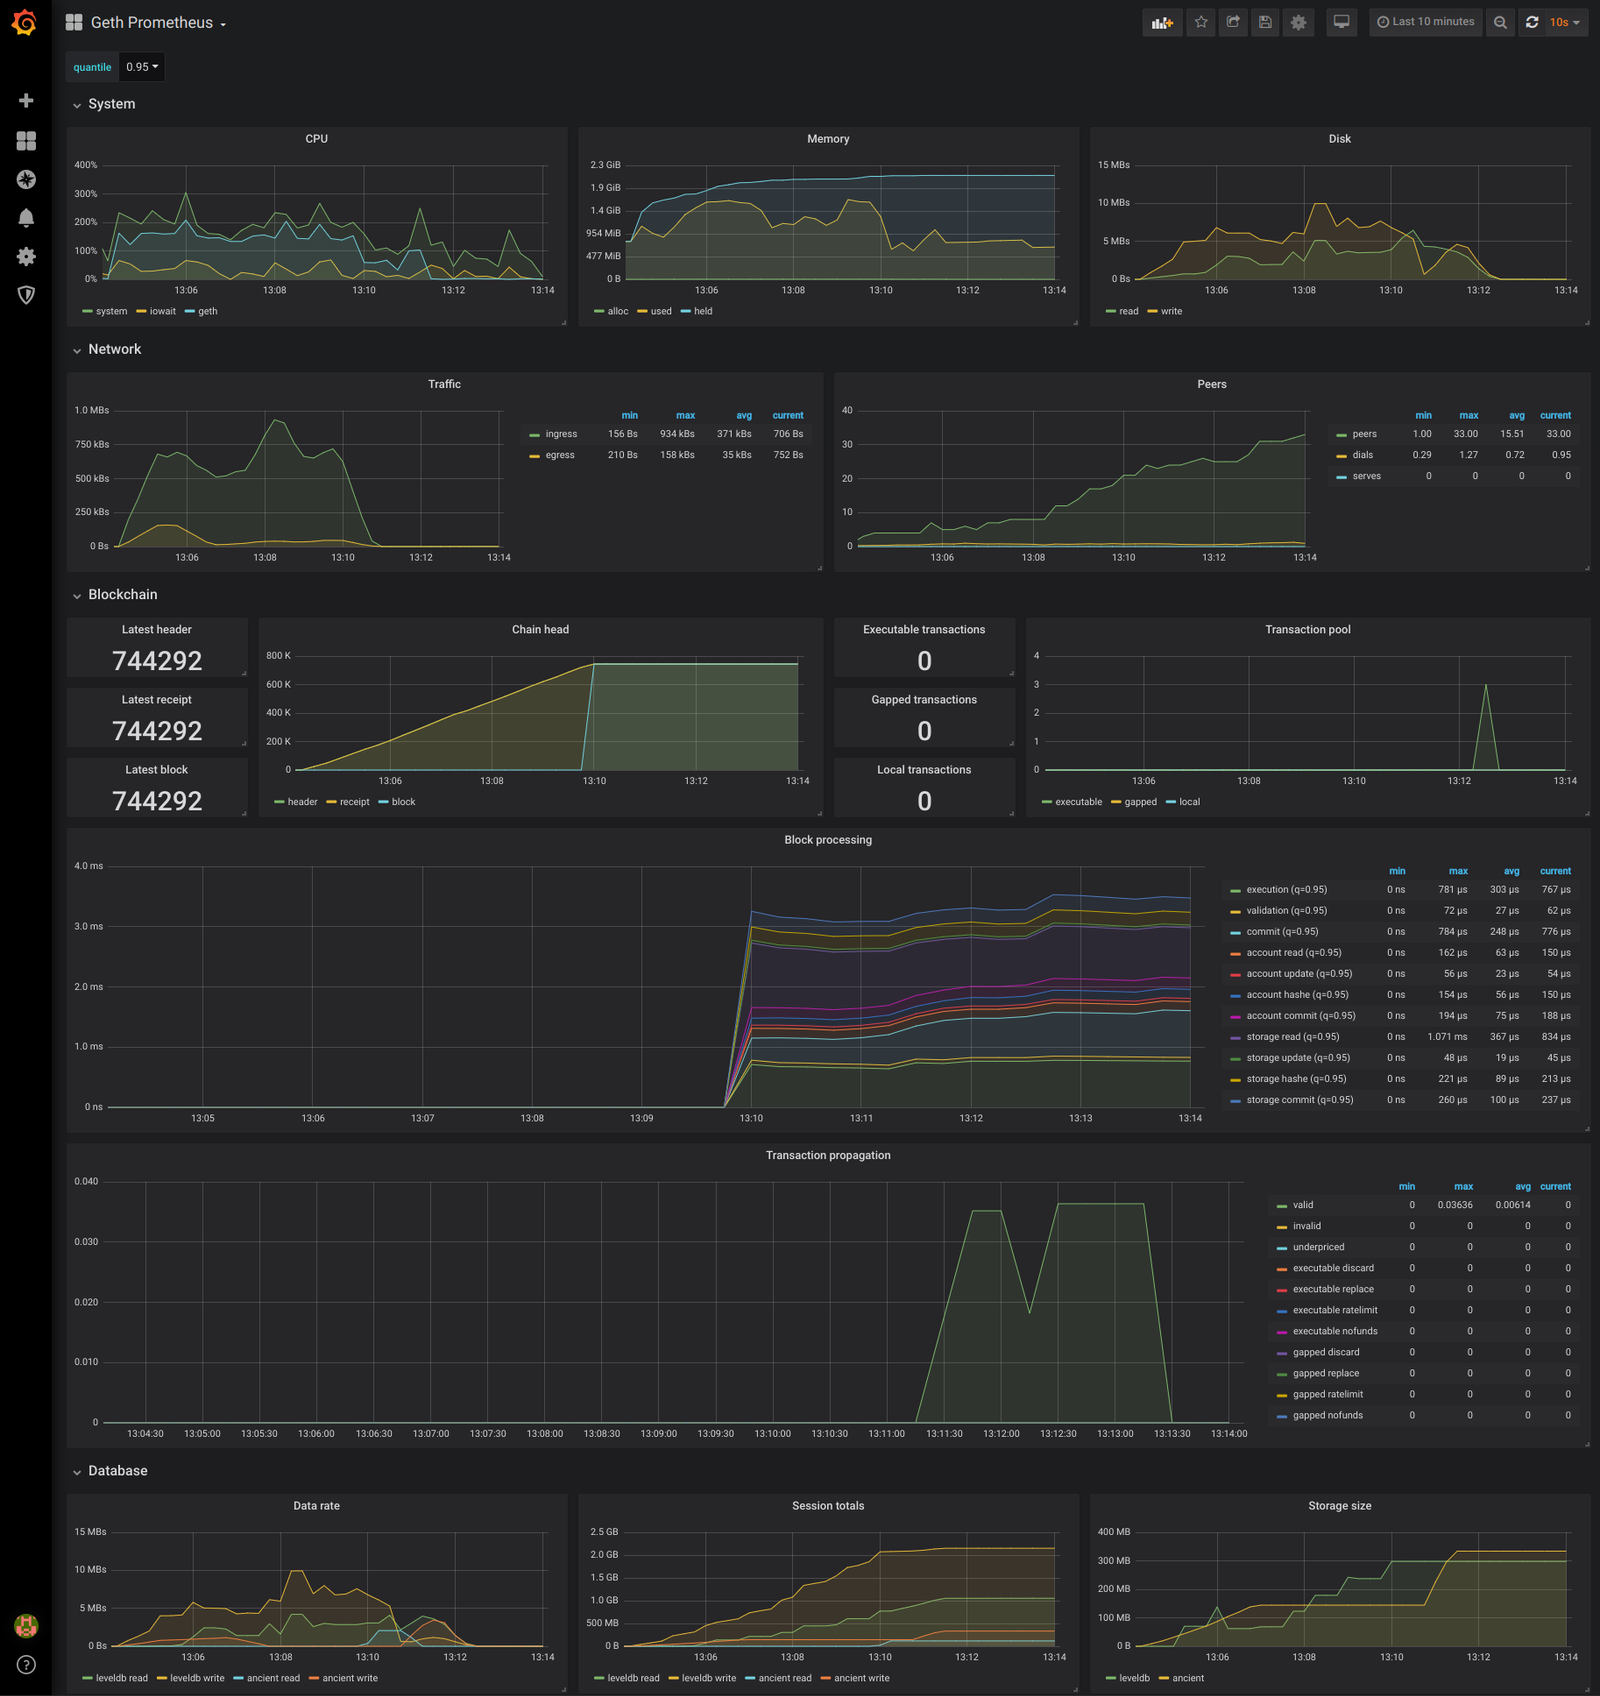Refresh the dashboard with the refresh button
The height and width of the screenshot is (1696, 1600).
pos(1532,22)
